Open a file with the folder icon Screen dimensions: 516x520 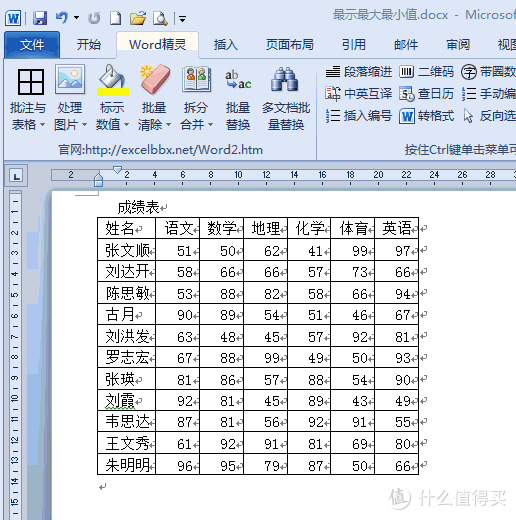coord(138,18)
